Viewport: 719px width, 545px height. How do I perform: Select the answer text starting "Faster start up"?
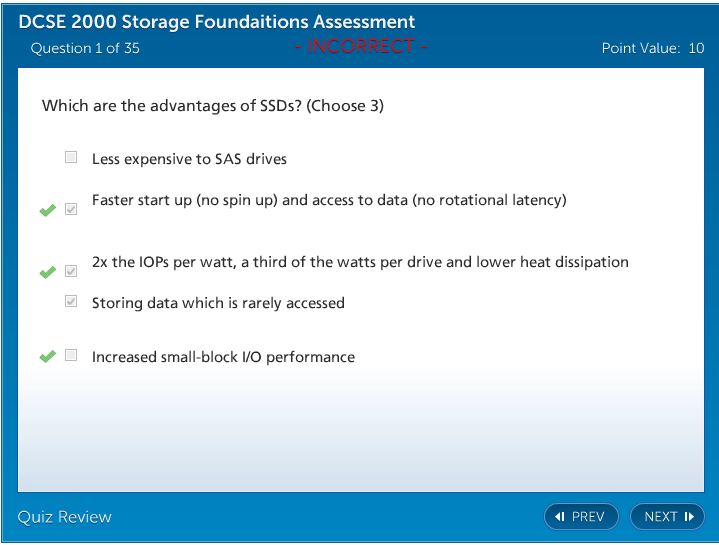(x=329, y=200)
